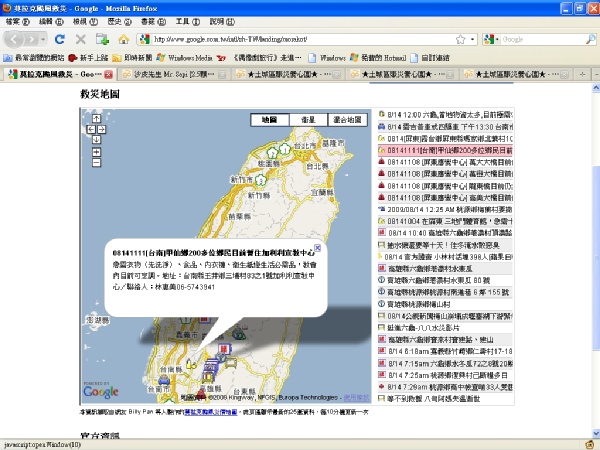Open the 使用條款 link on map
The image size is (600, 450).
coord(356,398)
